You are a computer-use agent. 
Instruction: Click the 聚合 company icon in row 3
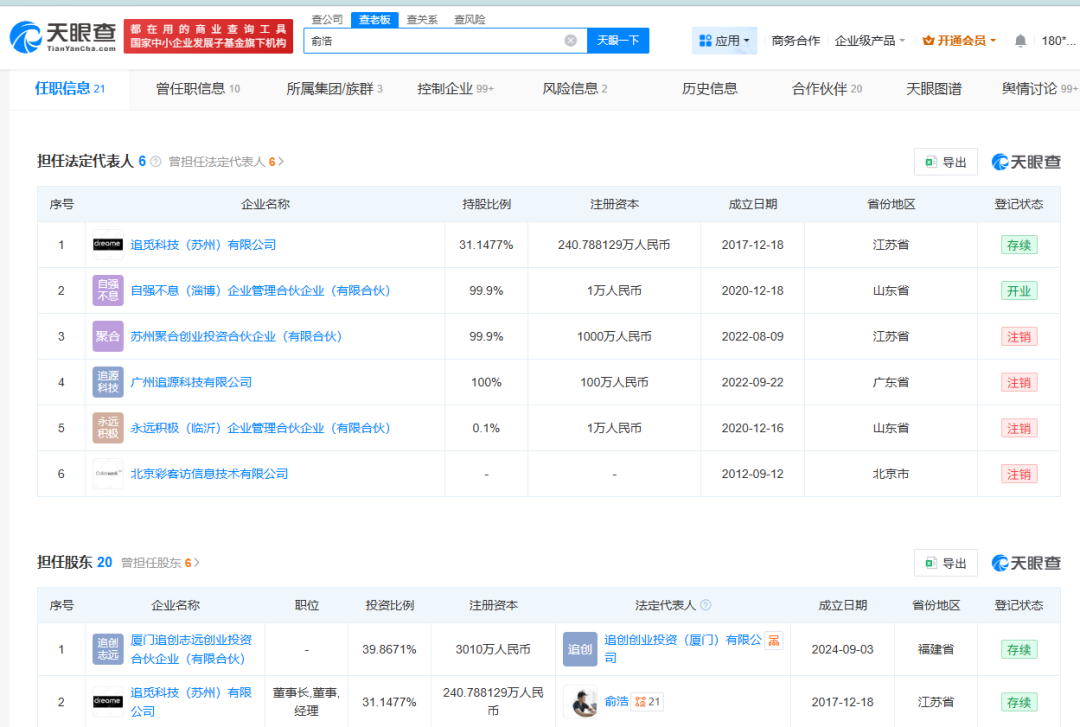108,336
